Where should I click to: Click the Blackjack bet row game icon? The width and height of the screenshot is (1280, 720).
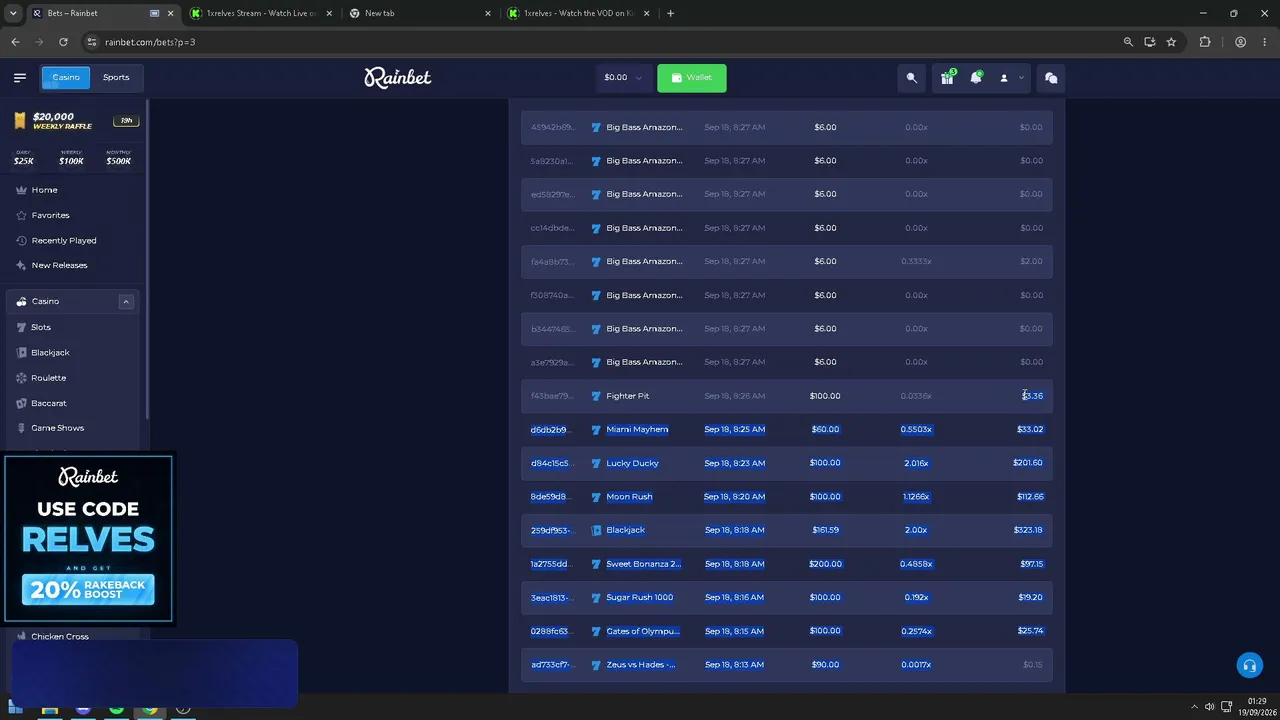pos(596,530)
